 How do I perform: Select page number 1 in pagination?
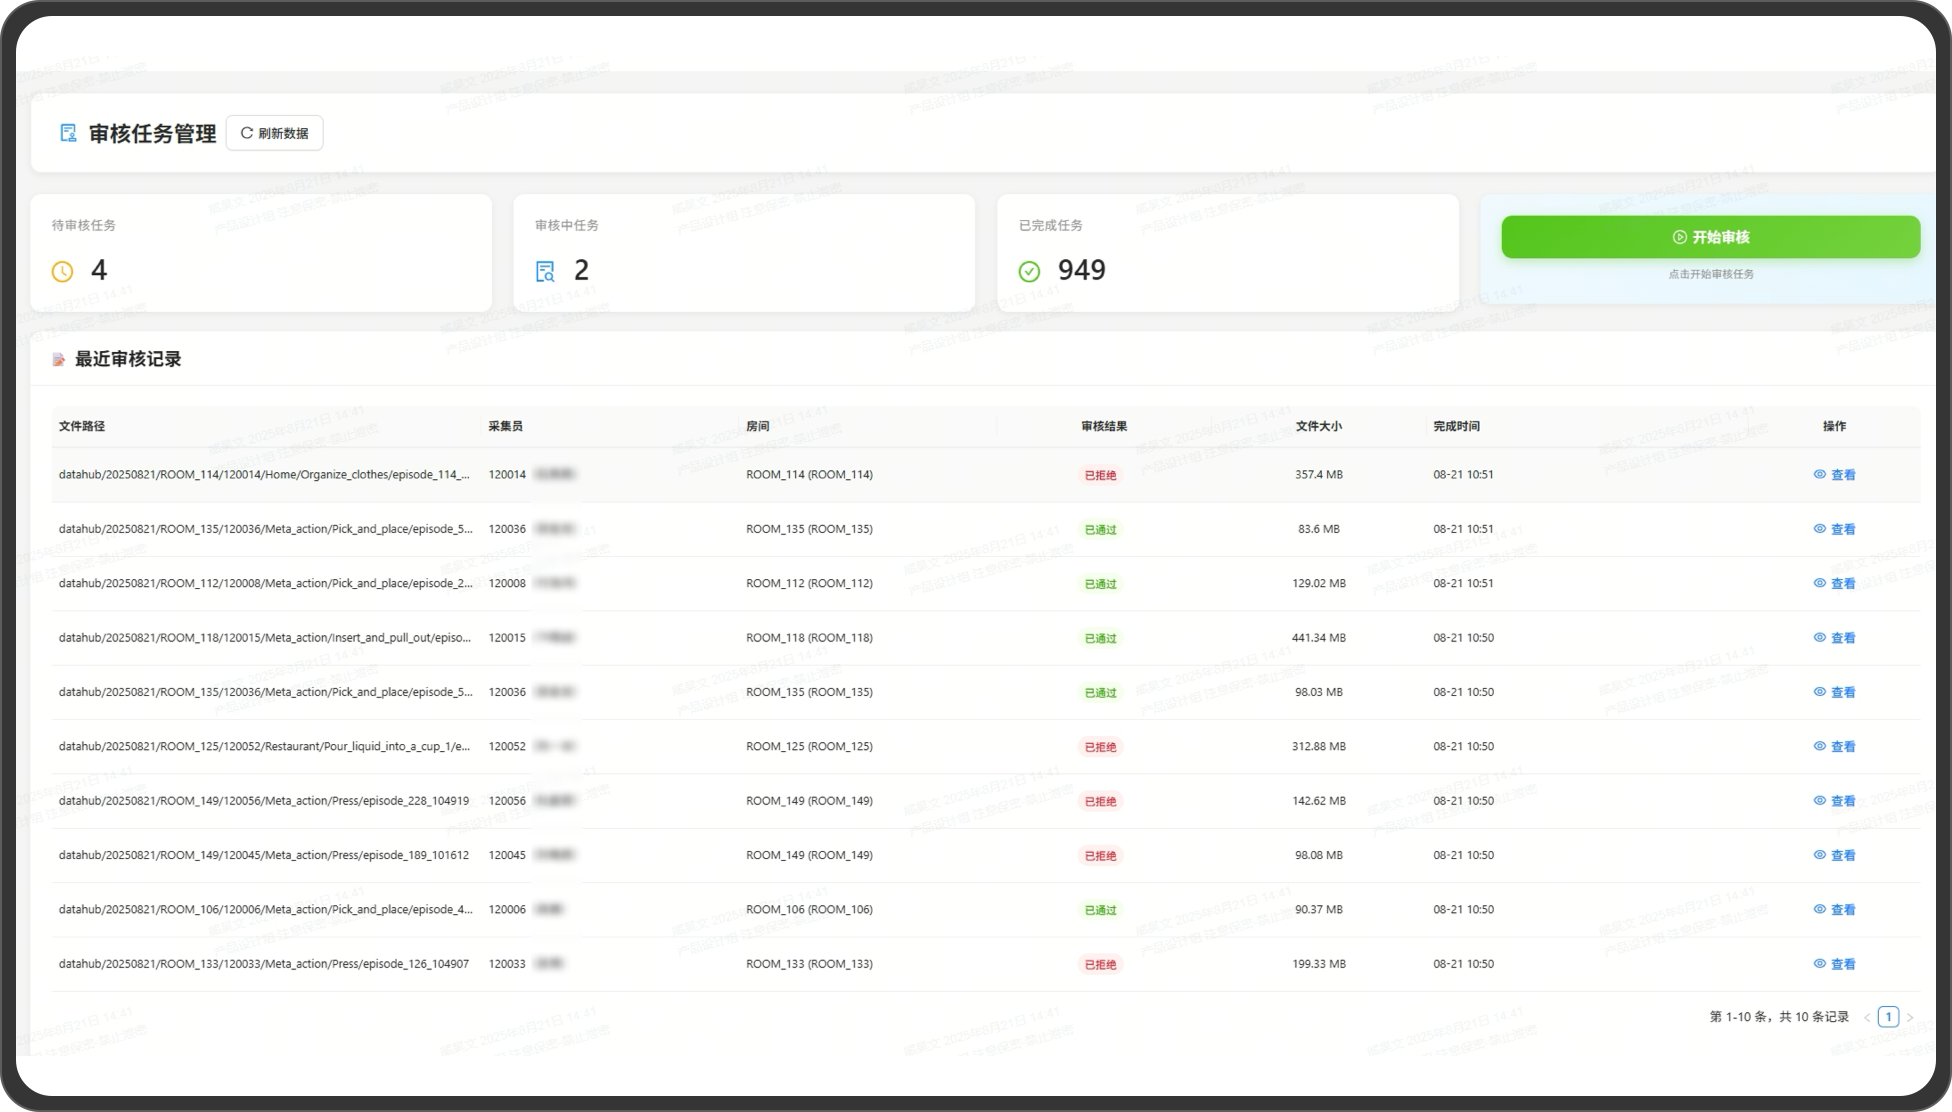point(1888,1017)
